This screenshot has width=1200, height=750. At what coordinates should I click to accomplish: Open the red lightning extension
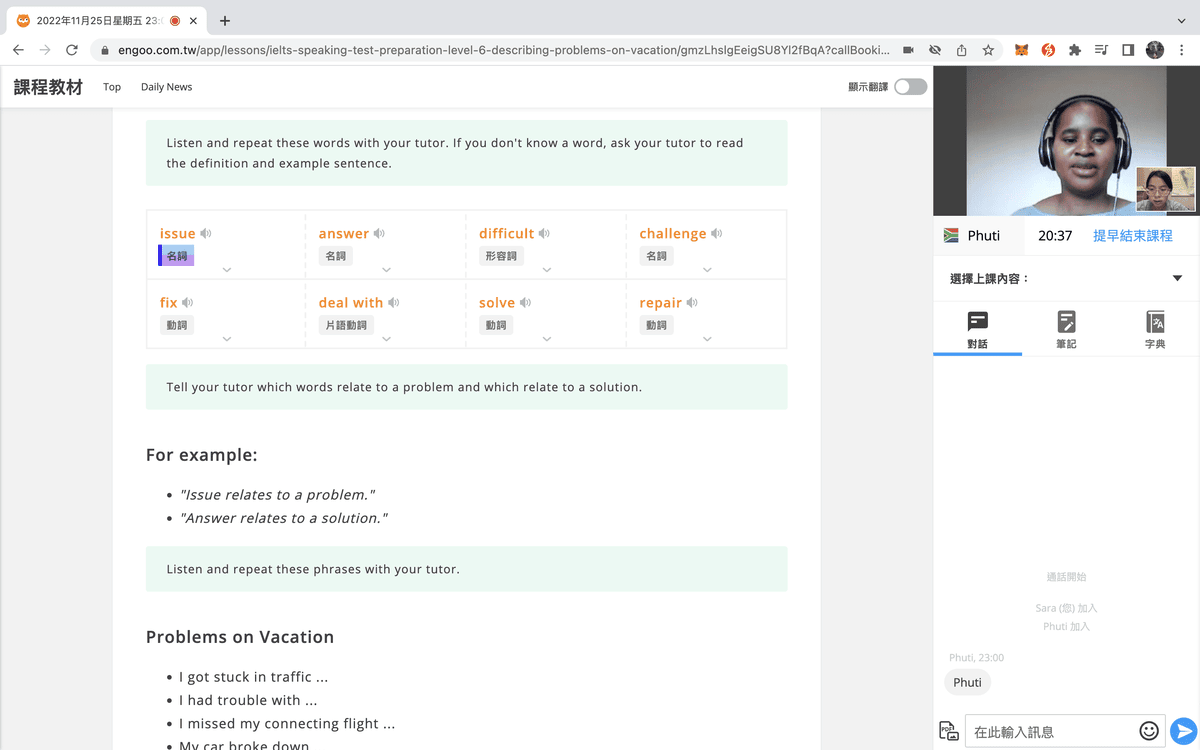click(x=1048, y=50)
